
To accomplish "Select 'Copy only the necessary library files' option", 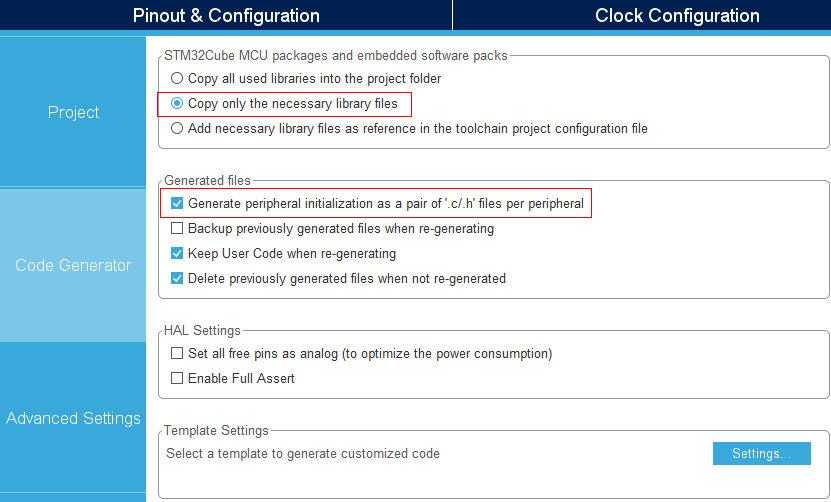I will click(x=177, y=103).
